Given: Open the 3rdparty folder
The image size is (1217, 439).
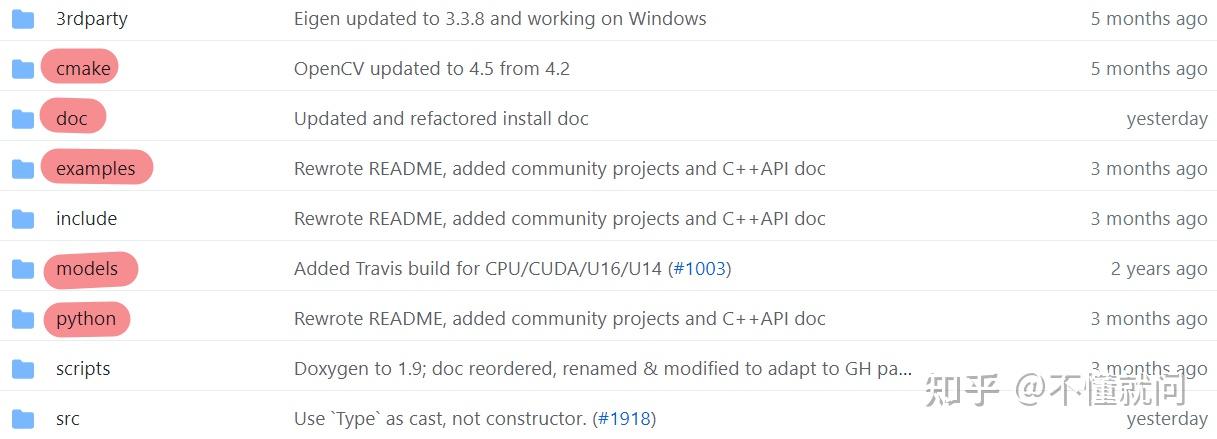Looking at the screenshot, I should pyautogui.click(x=91, y=19).
